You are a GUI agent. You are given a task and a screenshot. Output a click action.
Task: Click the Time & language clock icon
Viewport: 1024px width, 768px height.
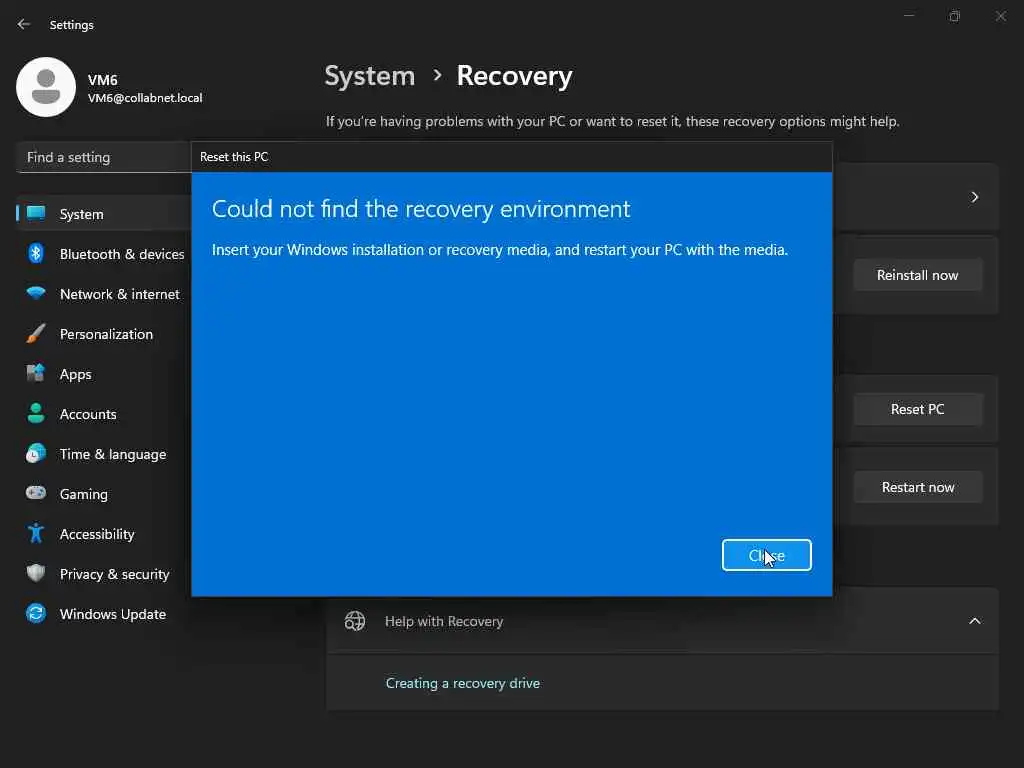pos(36,453)
